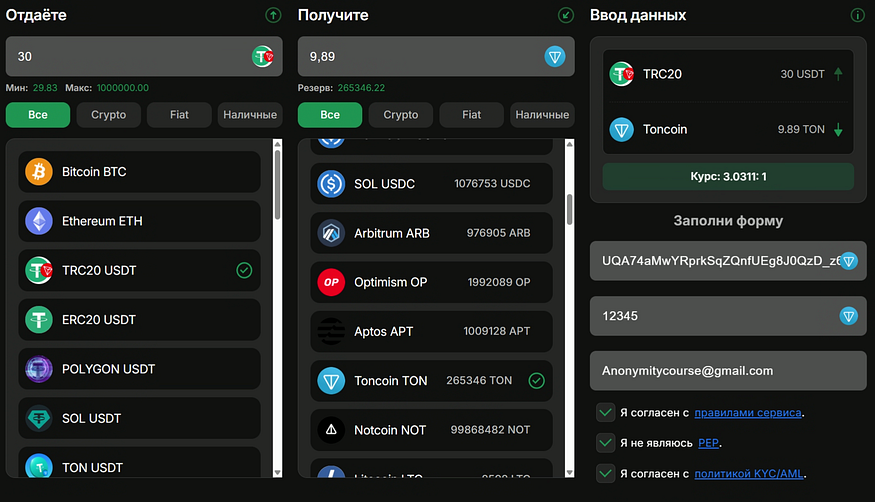Screen dimensions: 875x502
Task: Click the Toncoin icon in the summary card
Action: (621, 129)
